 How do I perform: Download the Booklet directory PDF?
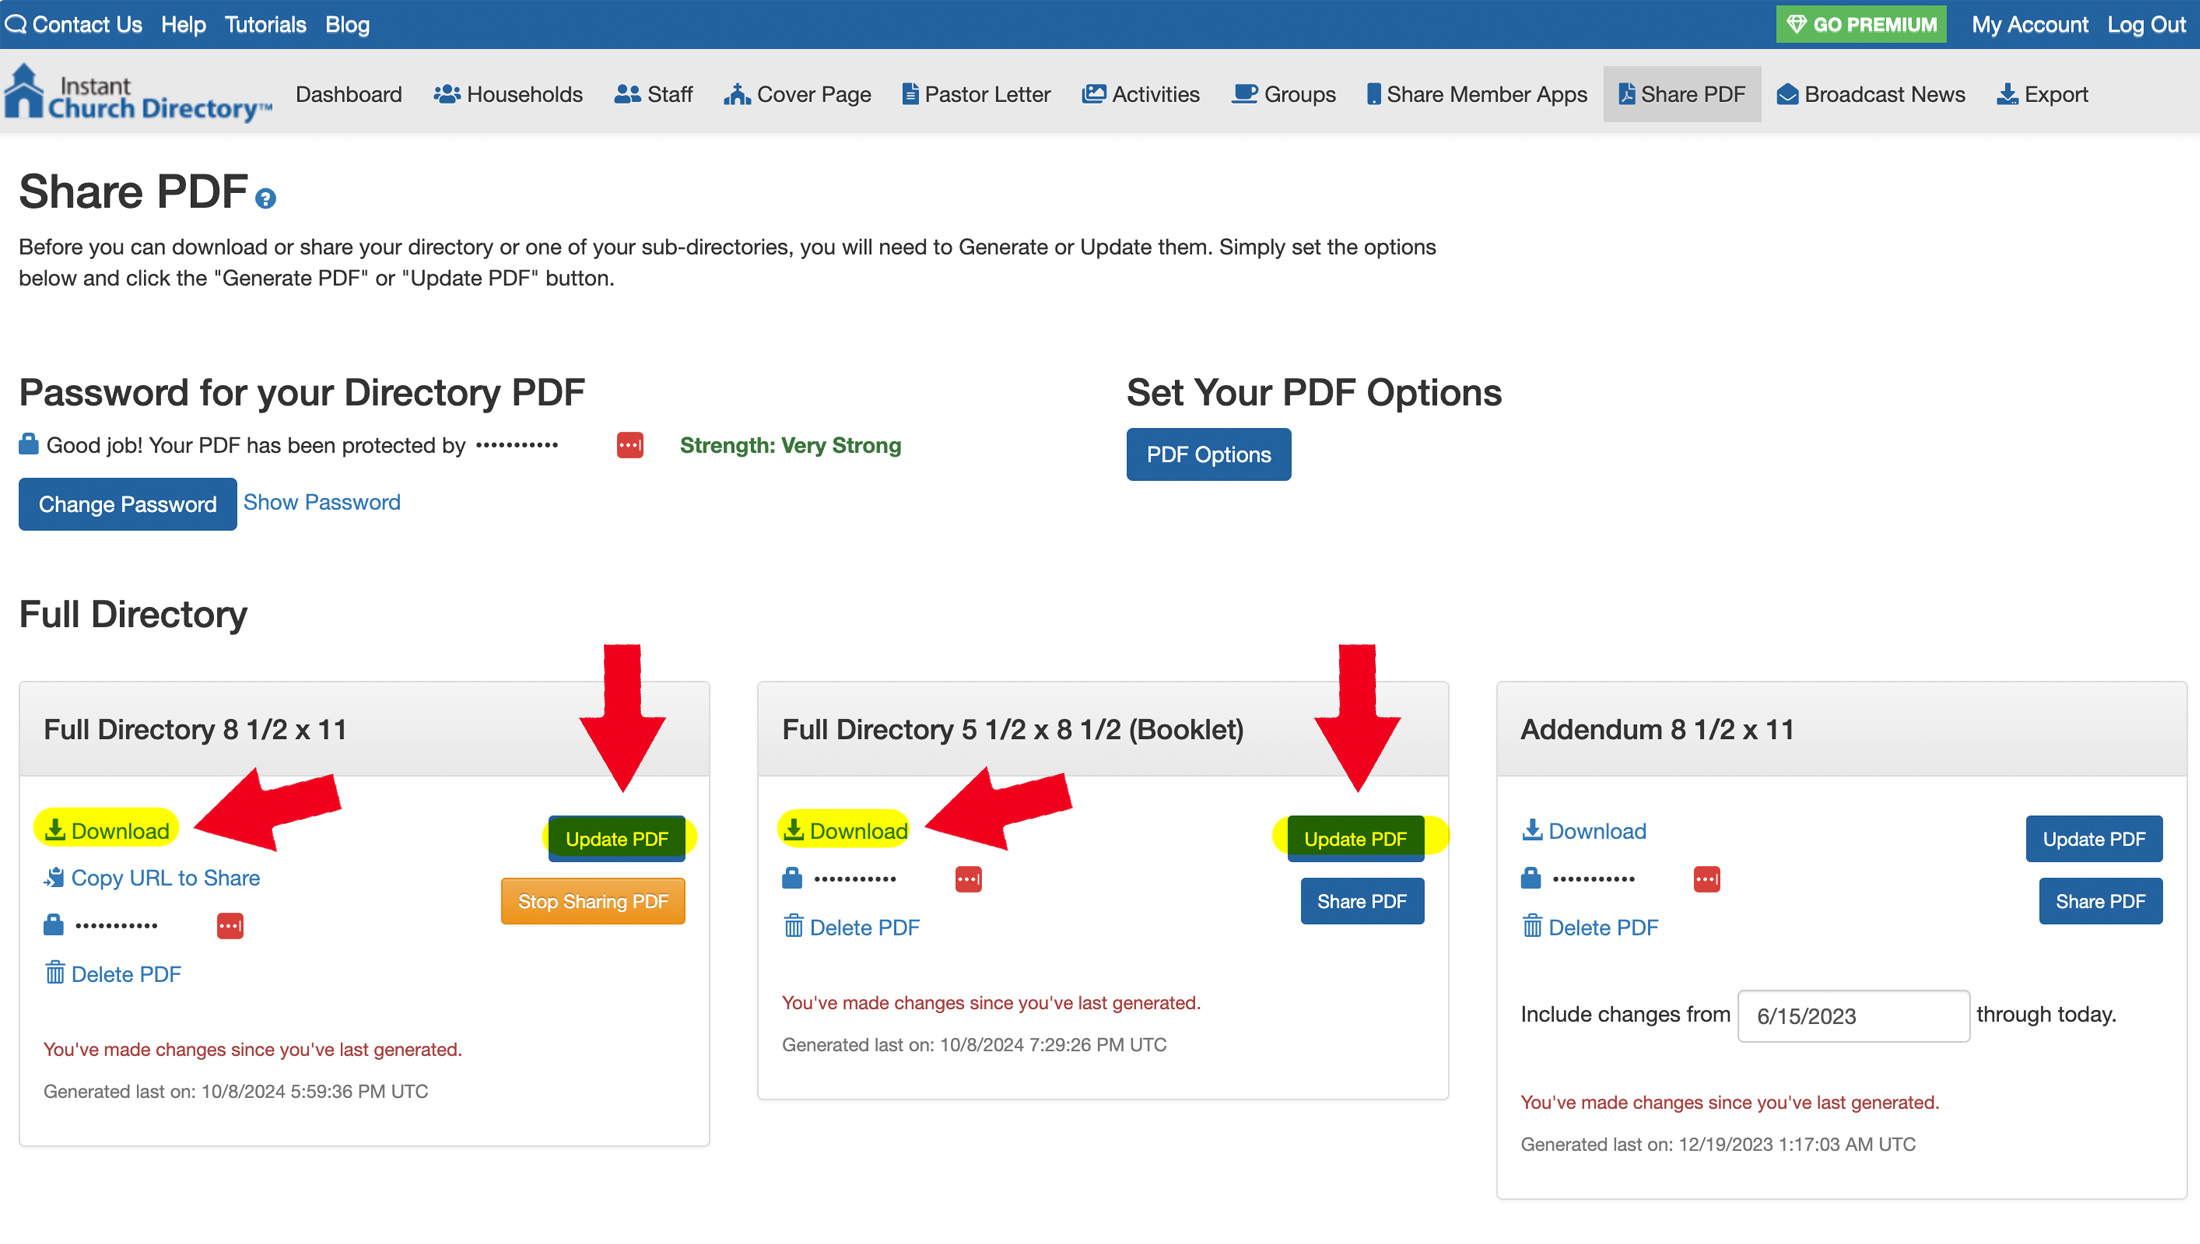click(x=845, y=830)
